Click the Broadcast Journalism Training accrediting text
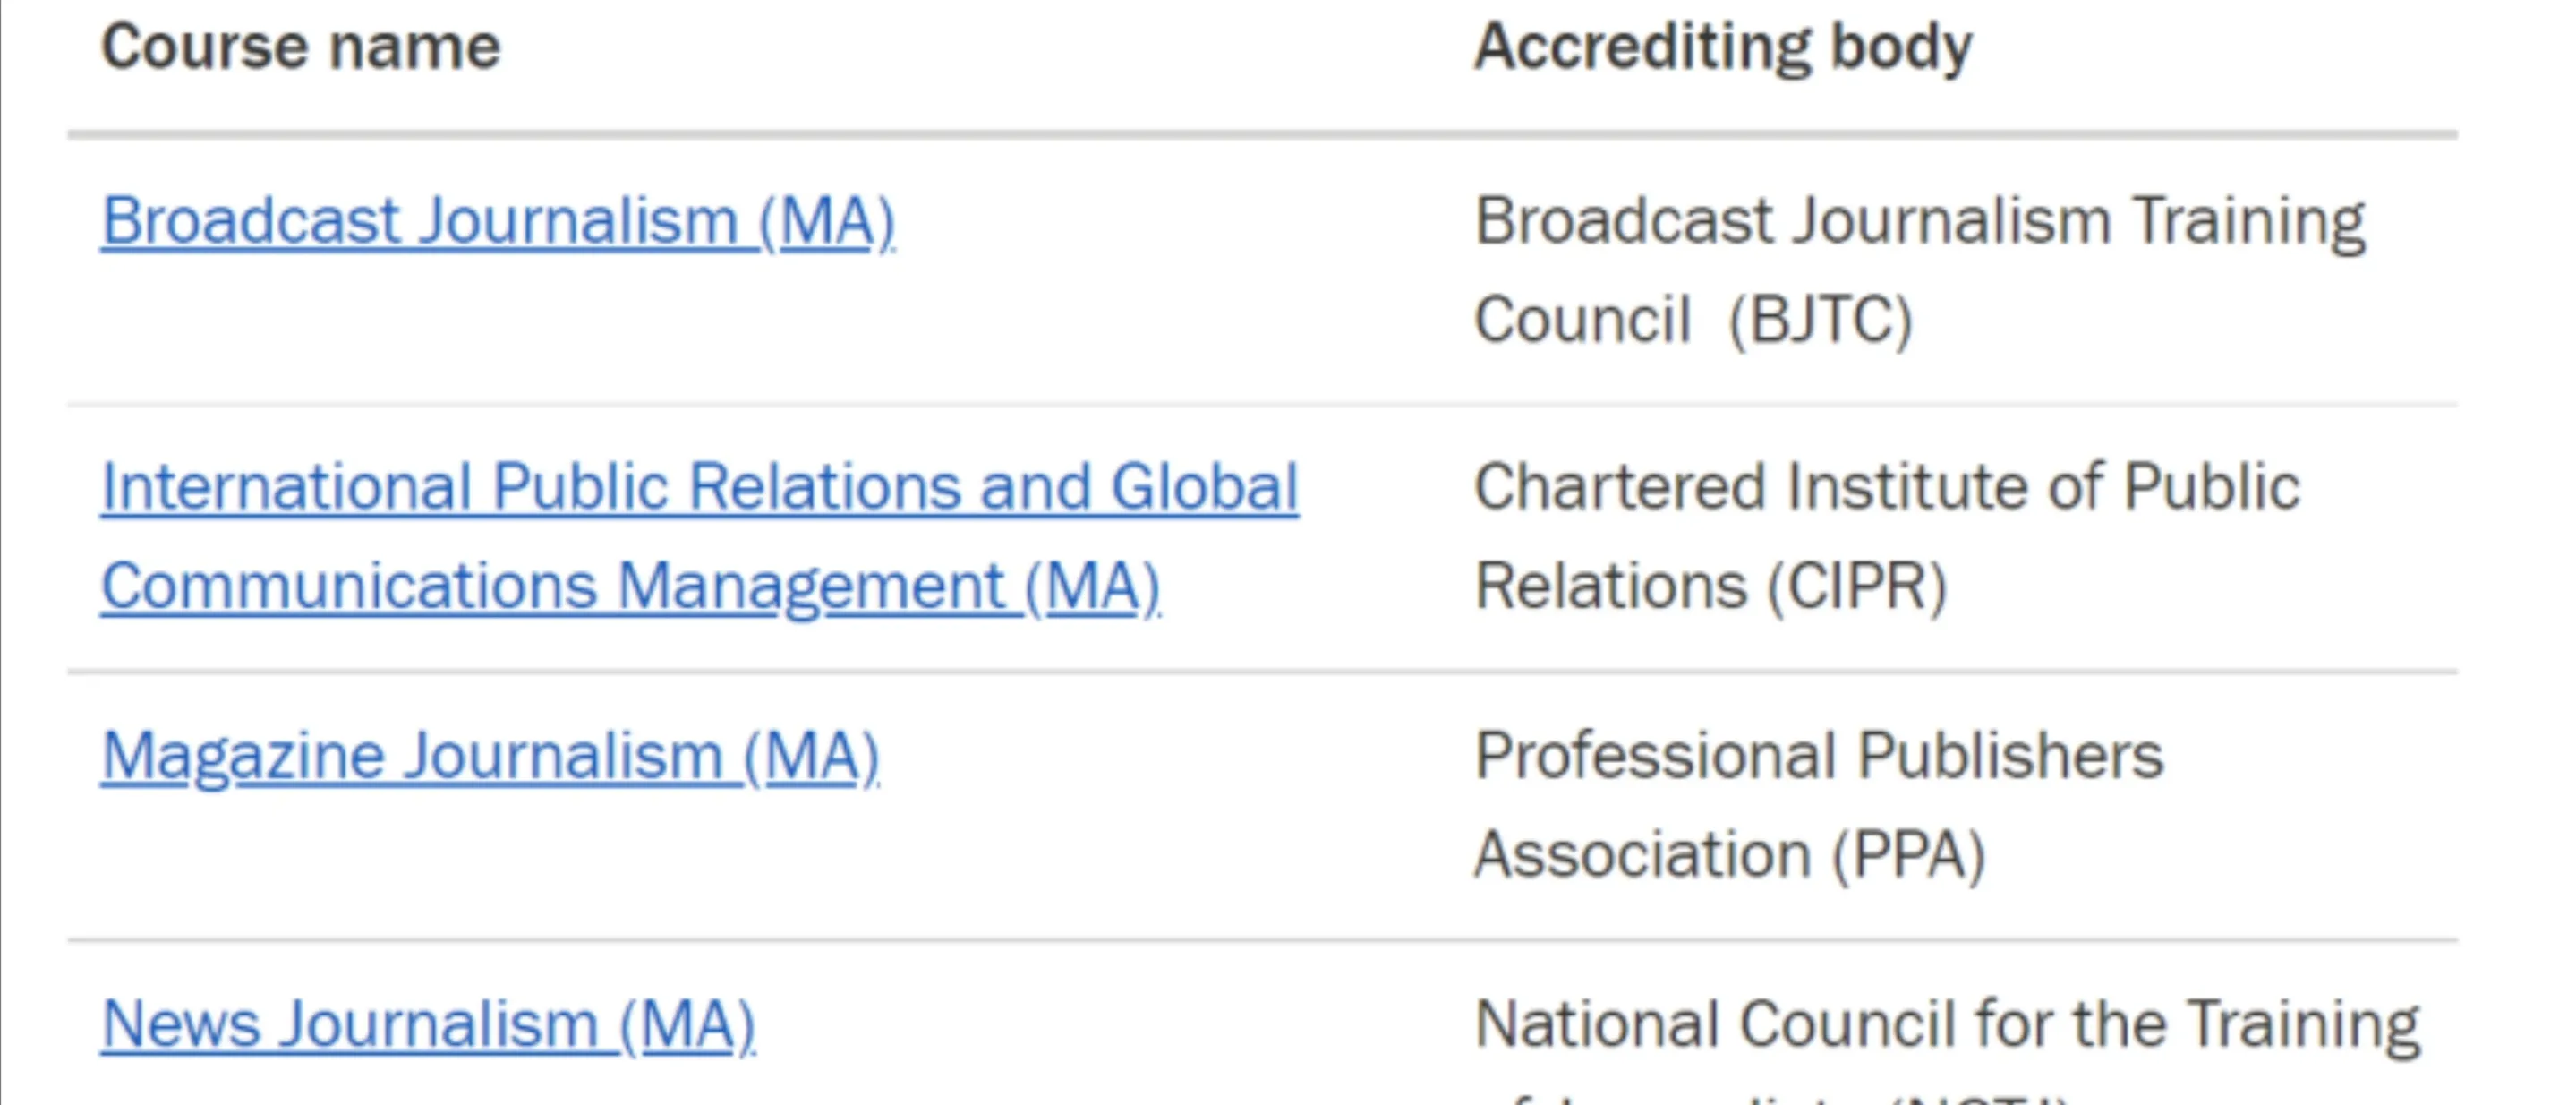This screenshot has height=1105, width=2576. coord(1919,221)
